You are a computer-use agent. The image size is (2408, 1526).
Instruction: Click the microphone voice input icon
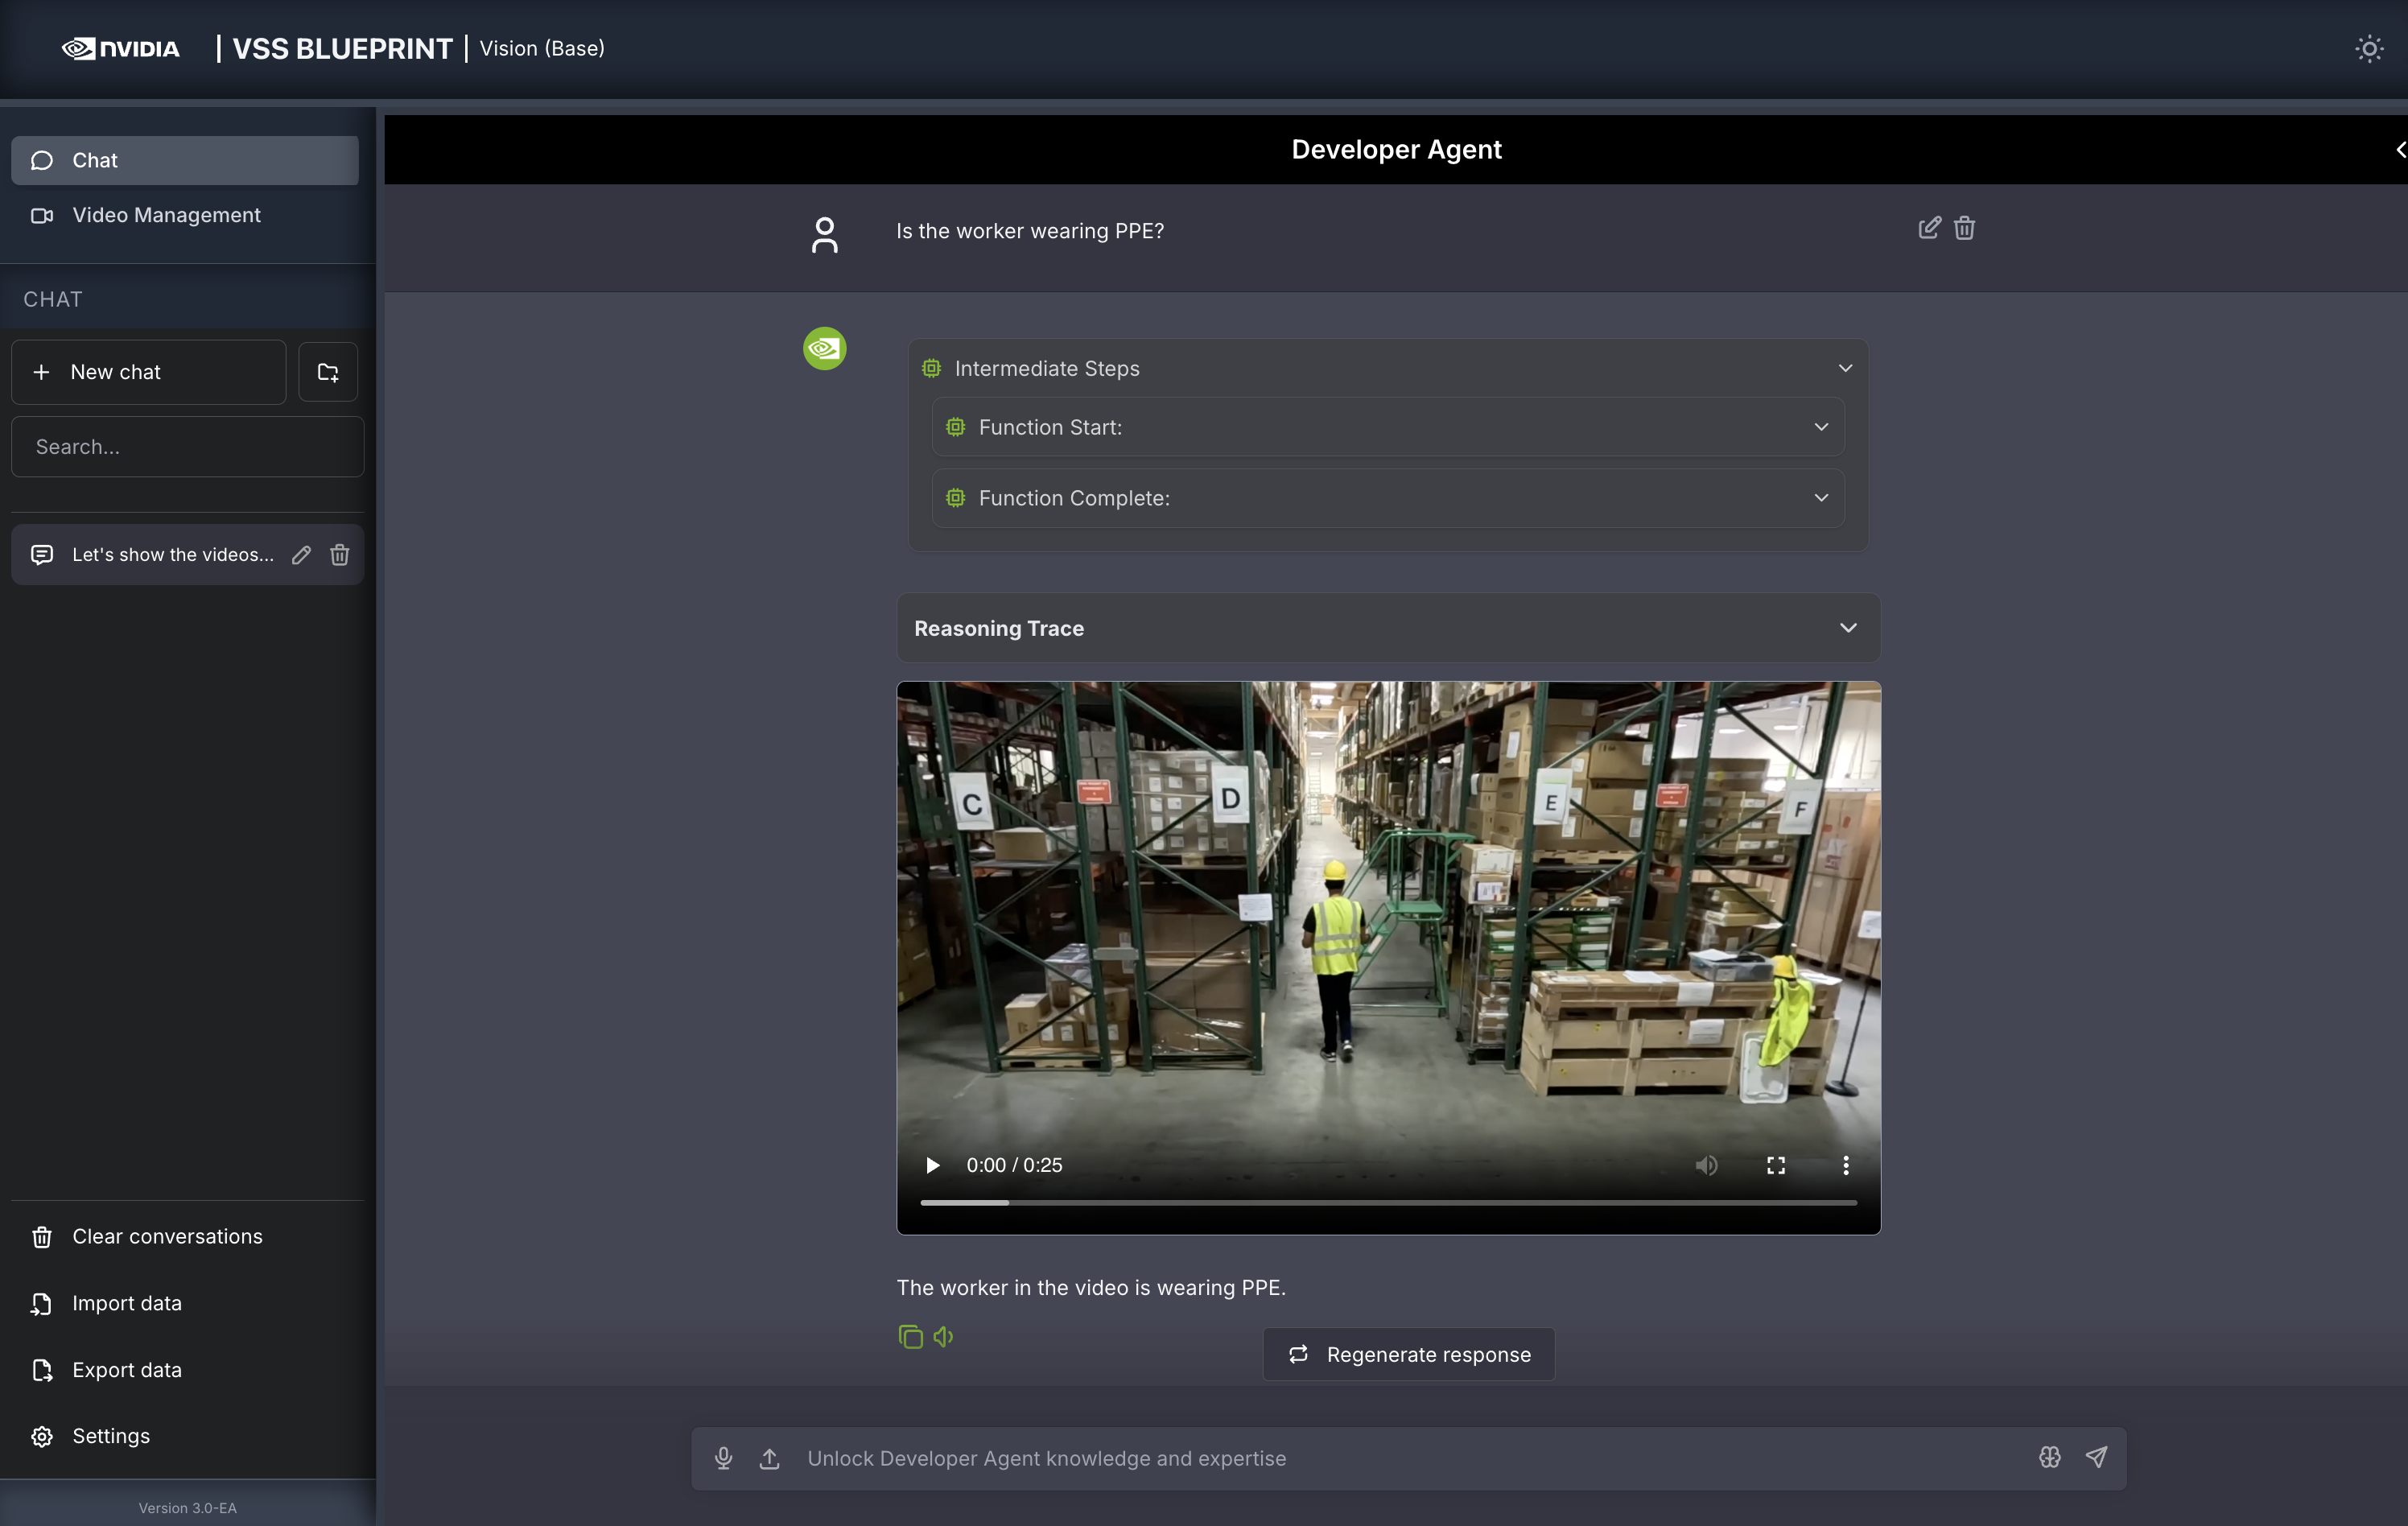(x=723, y=1458)
